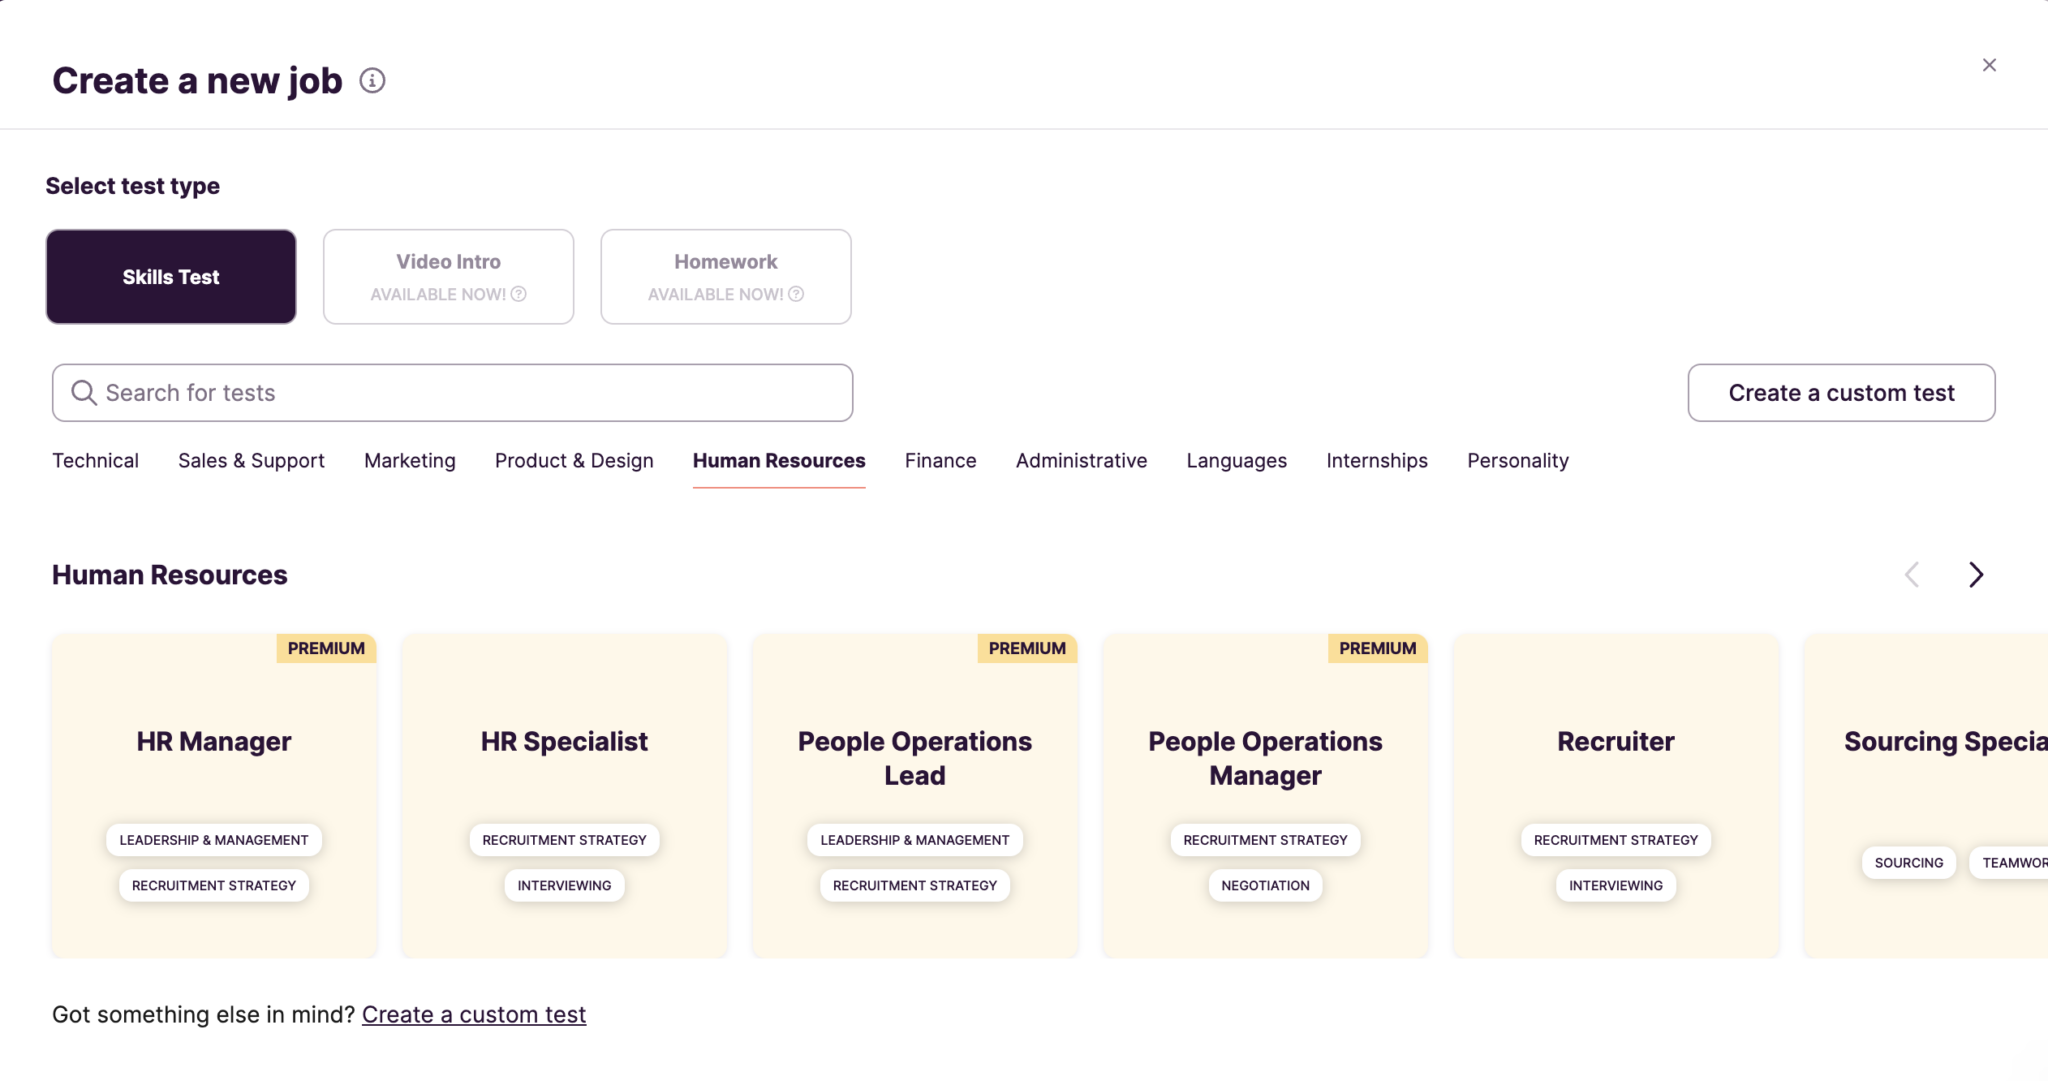
Task: Open the help tooltip on Homework
Action: pyautogui.click(x=795, y=294)
